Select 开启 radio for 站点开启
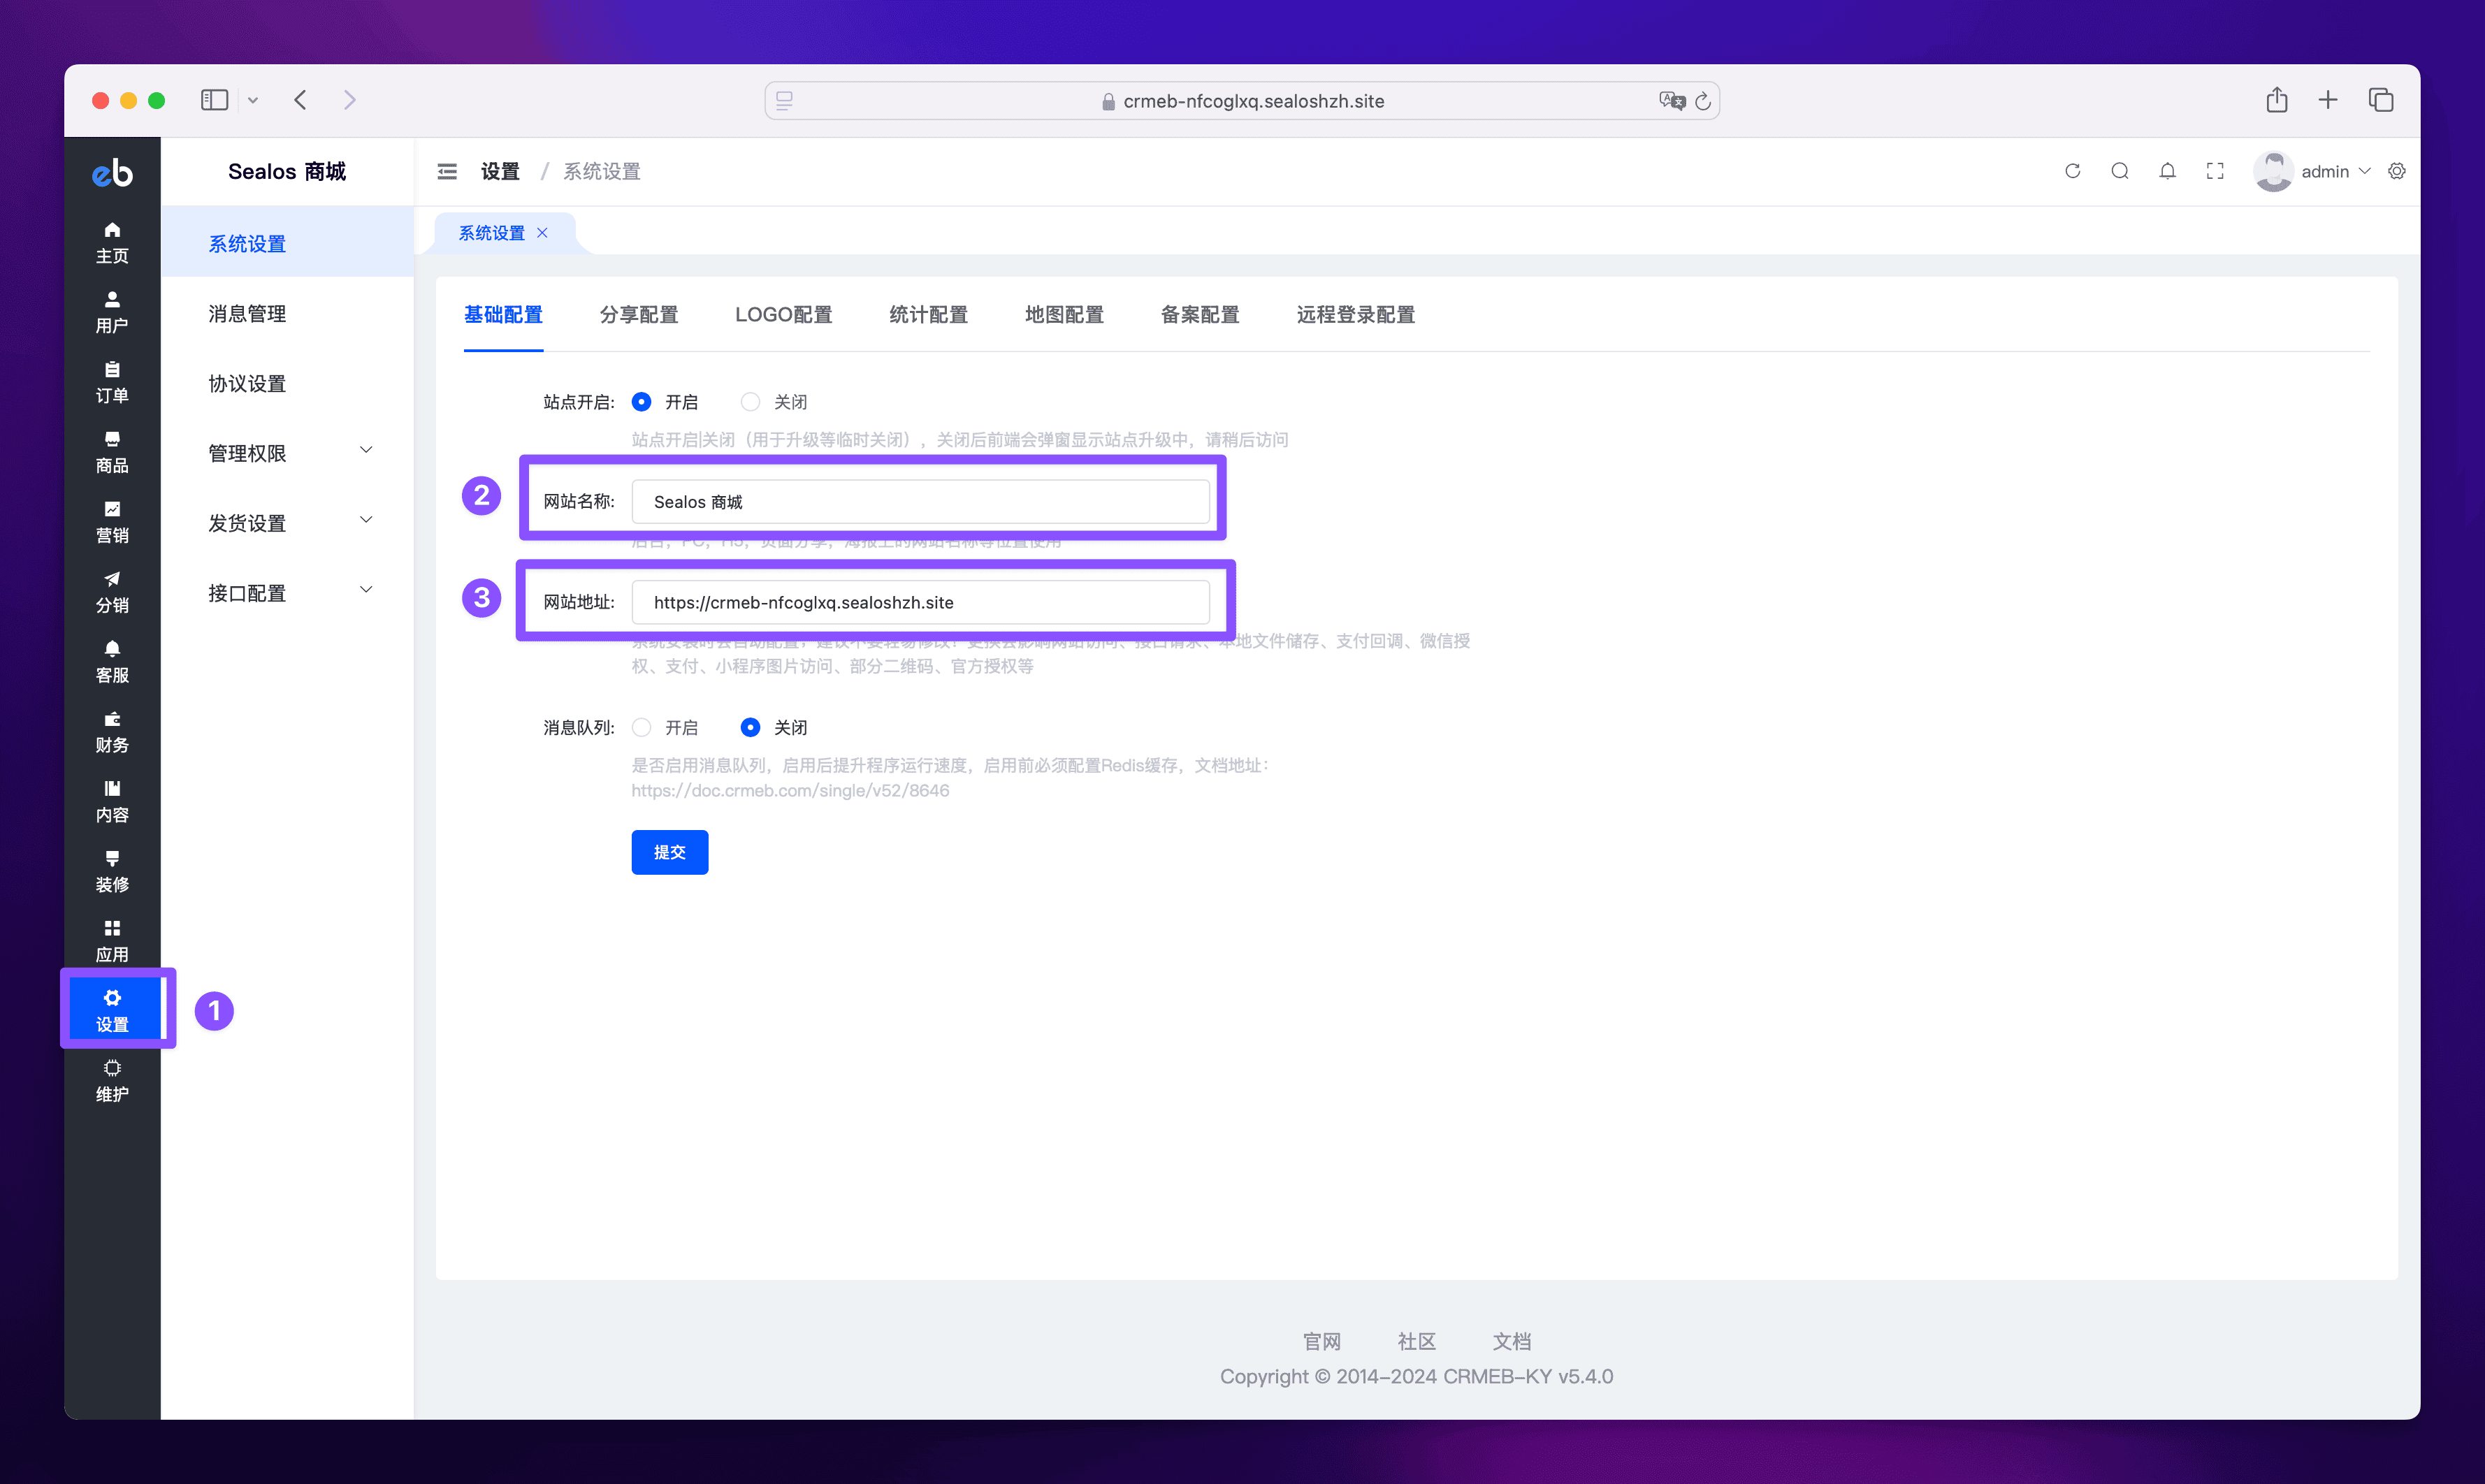The width and height of the screenshot is (2485, 1484). coord(642,402)
